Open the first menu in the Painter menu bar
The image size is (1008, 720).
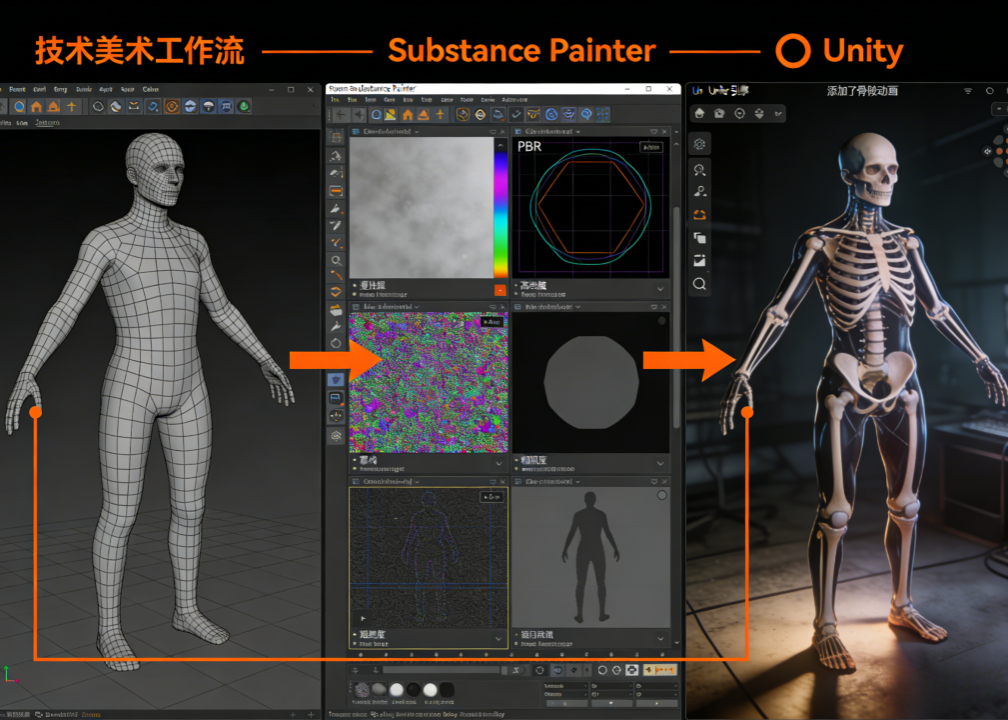(334, 100)
